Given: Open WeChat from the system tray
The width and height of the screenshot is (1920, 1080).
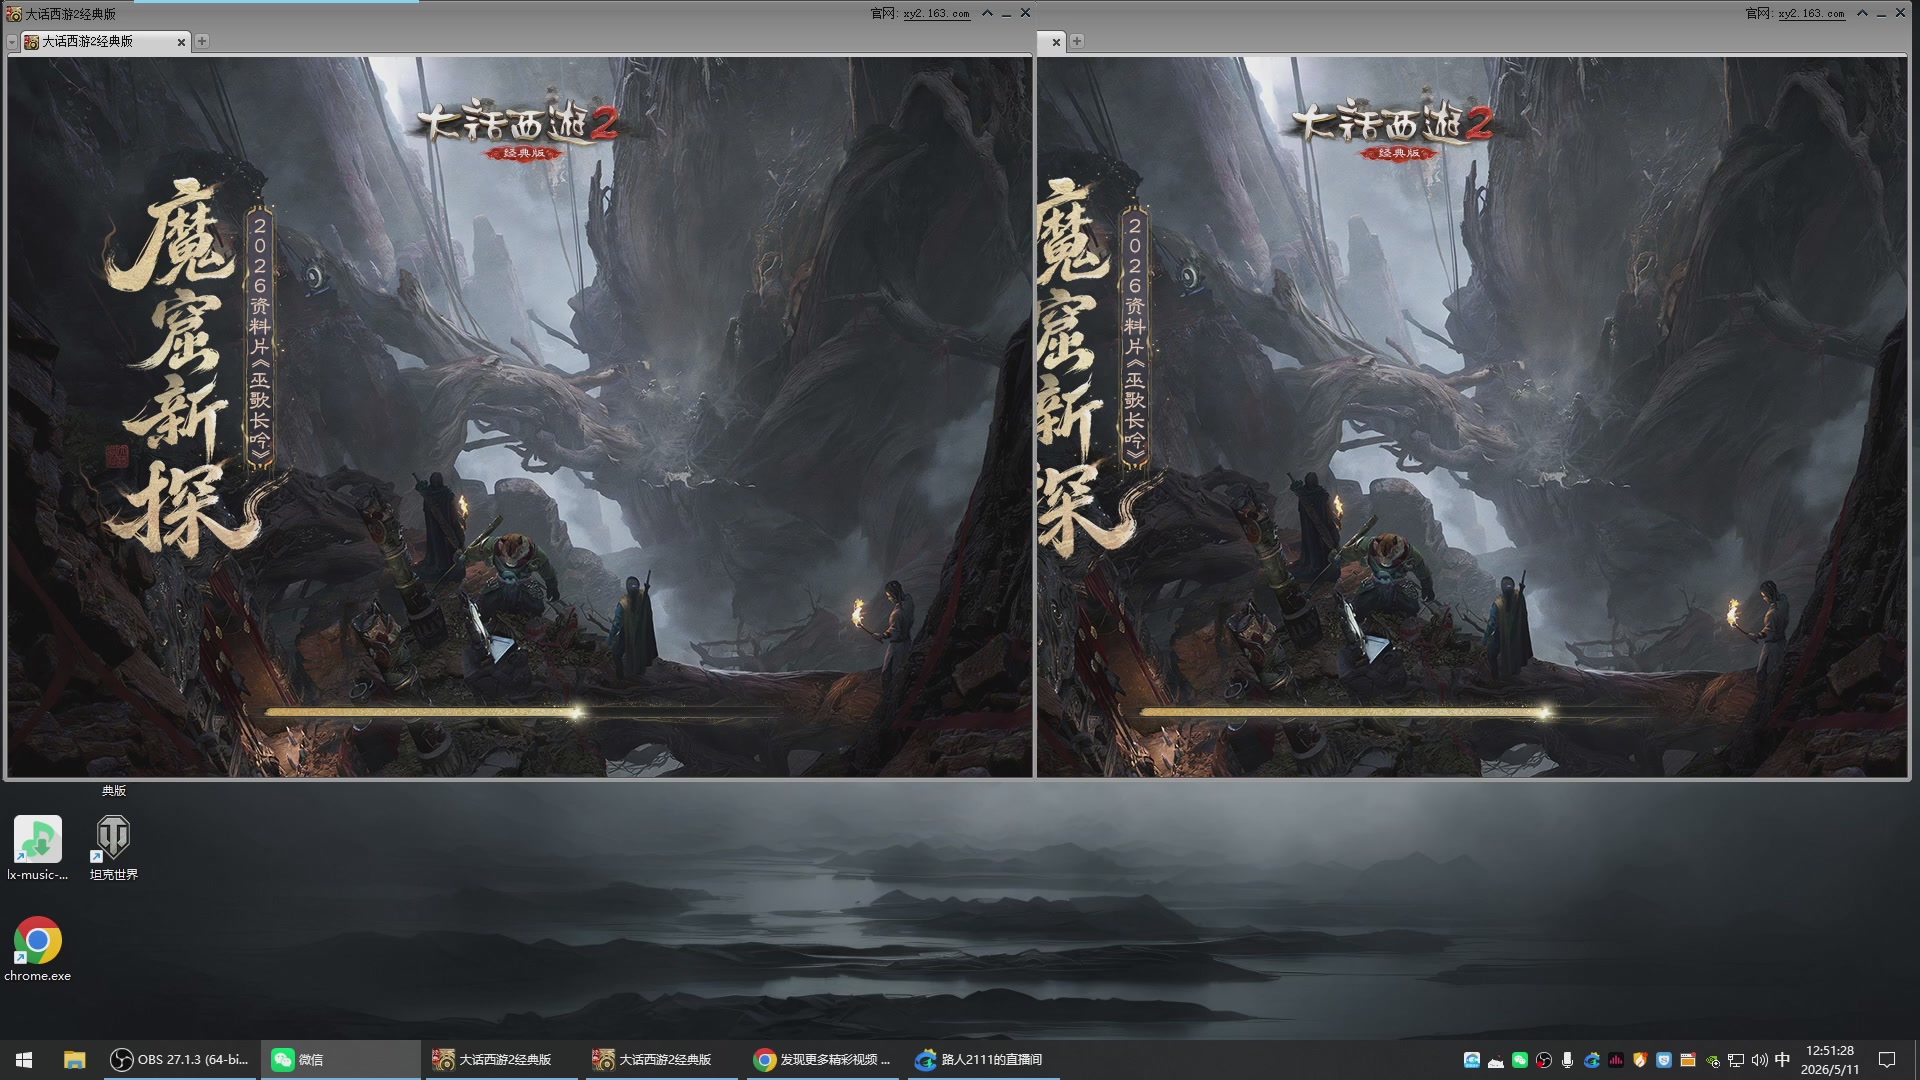Looking at the screenshot, I should pos(1520,1060).
